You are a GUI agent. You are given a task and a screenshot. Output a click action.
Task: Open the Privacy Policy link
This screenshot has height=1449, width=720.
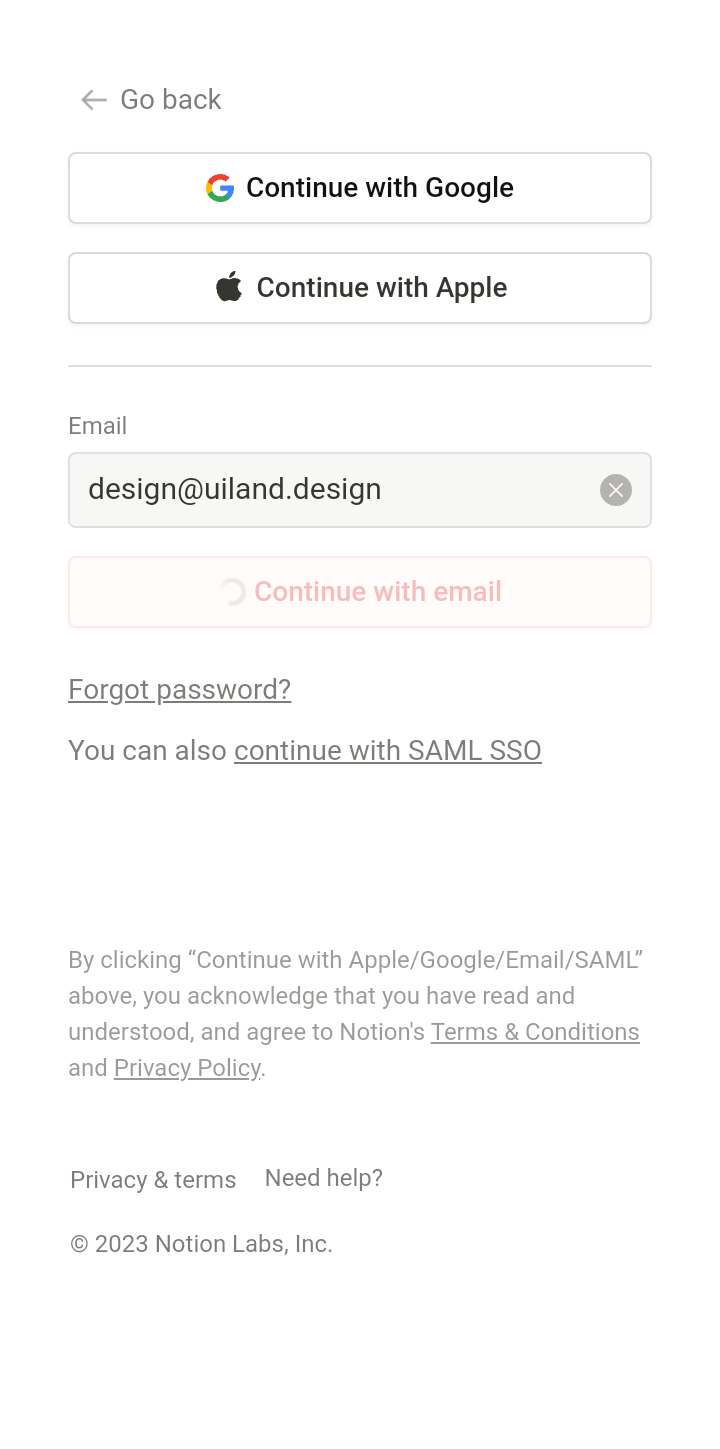(x=187, y=1068)
